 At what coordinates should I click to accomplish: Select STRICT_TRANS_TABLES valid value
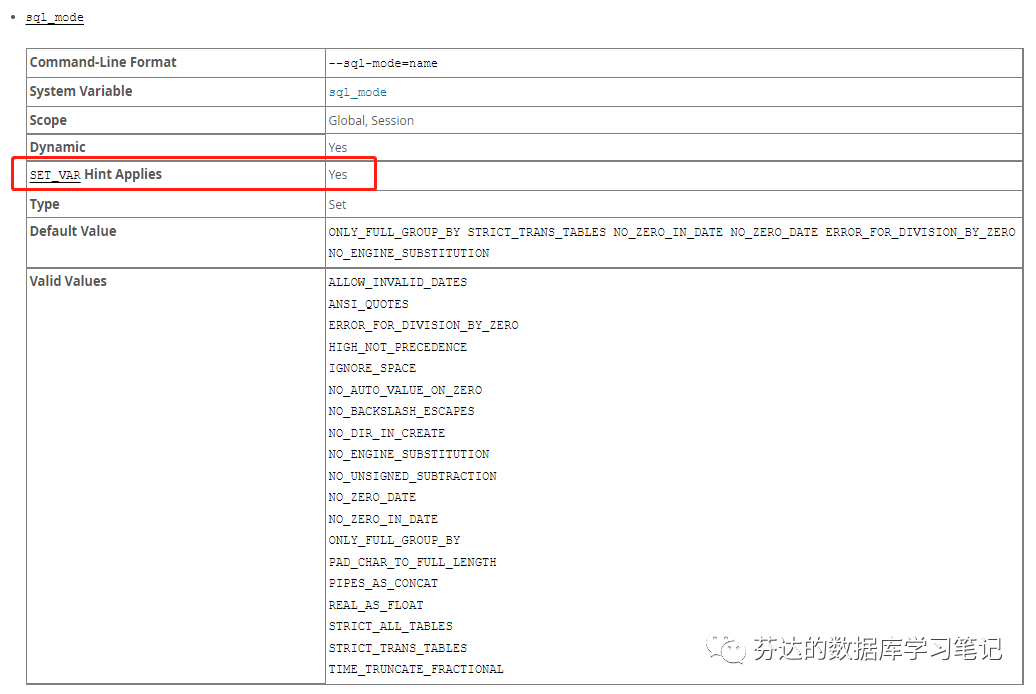(398, 647)
